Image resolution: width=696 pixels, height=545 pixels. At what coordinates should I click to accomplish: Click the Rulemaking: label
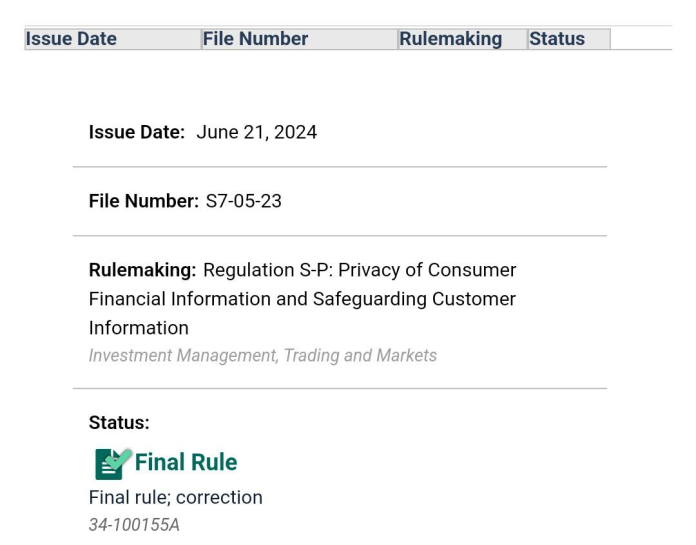click(142, 270)
